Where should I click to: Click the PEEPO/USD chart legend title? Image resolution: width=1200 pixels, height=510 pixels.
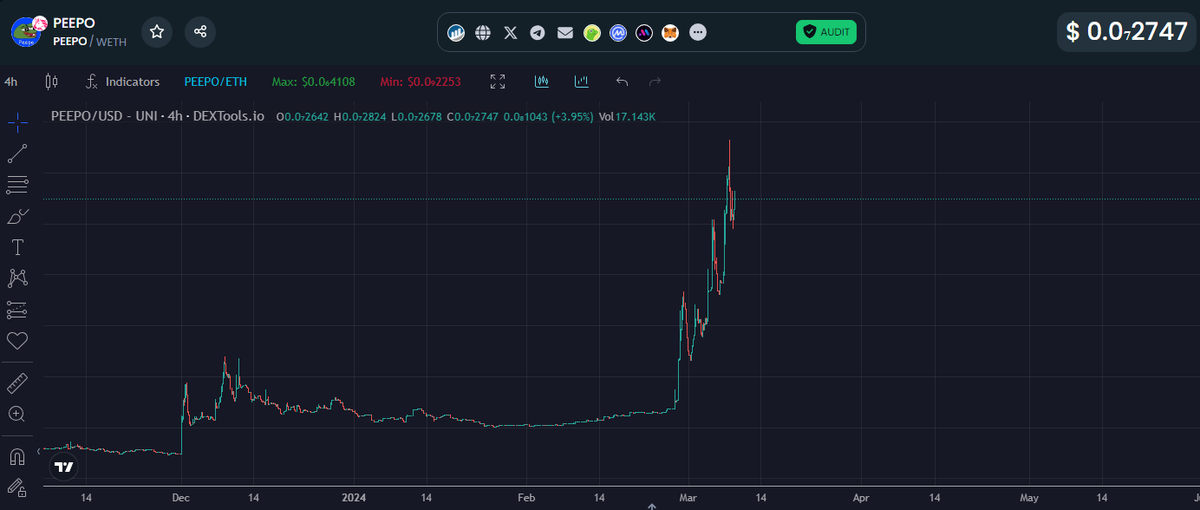click(x=158, y=116)
